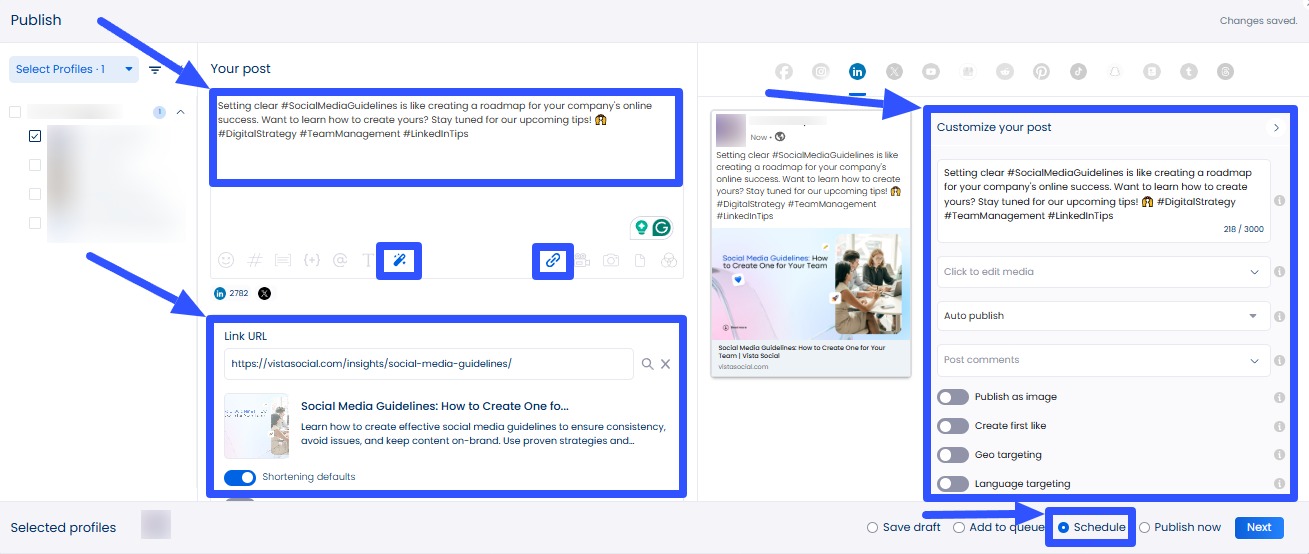Click the Link URL input field
Viewport: 1309px width, 554px height.
point(428,364)
